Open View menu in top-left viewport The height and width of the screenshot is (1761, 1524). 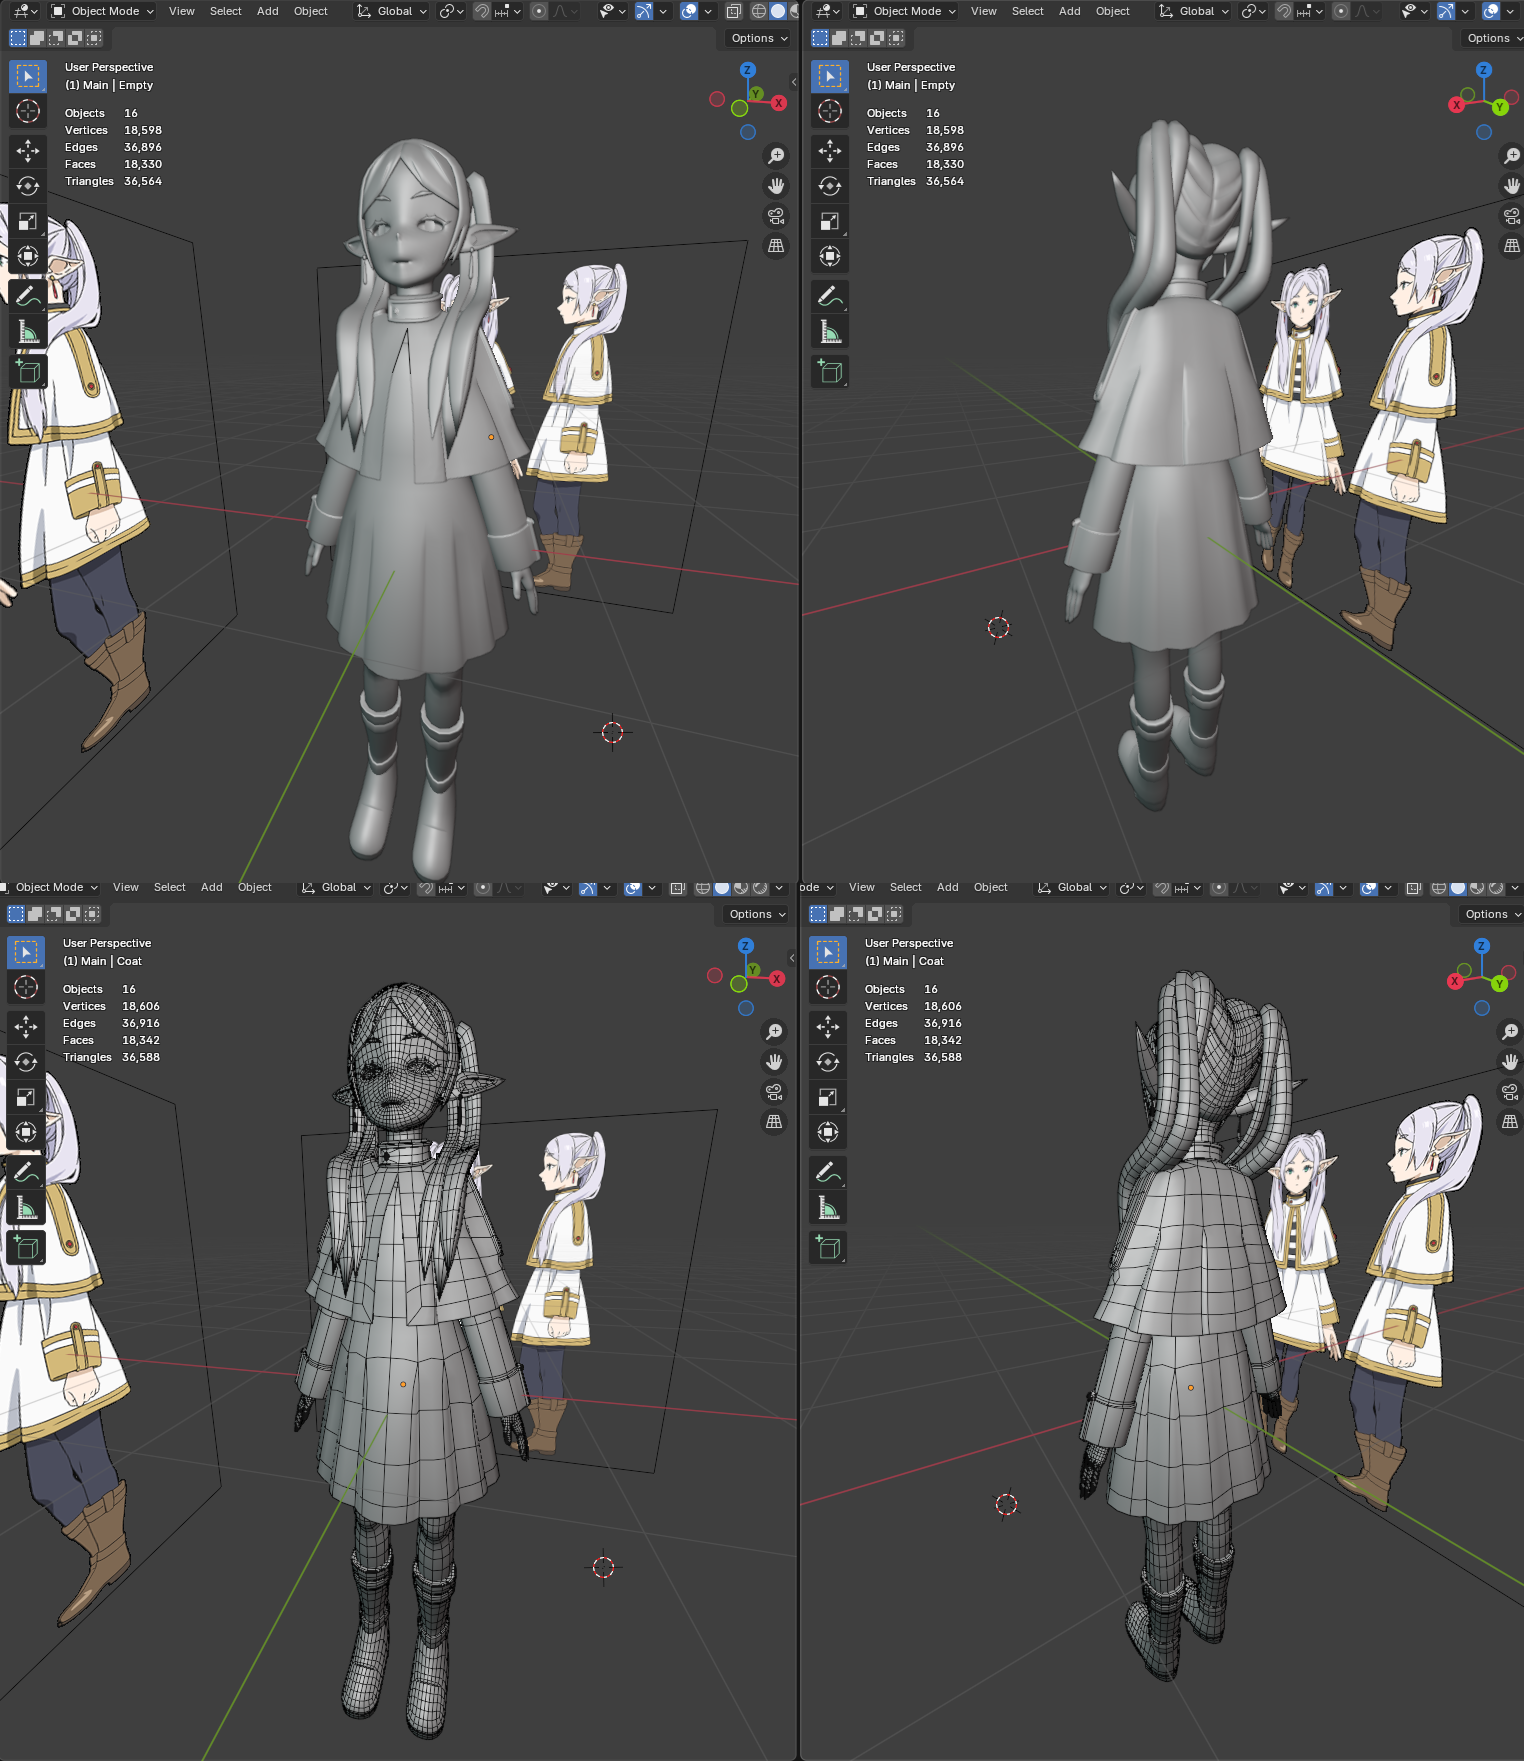pos(182,11)
